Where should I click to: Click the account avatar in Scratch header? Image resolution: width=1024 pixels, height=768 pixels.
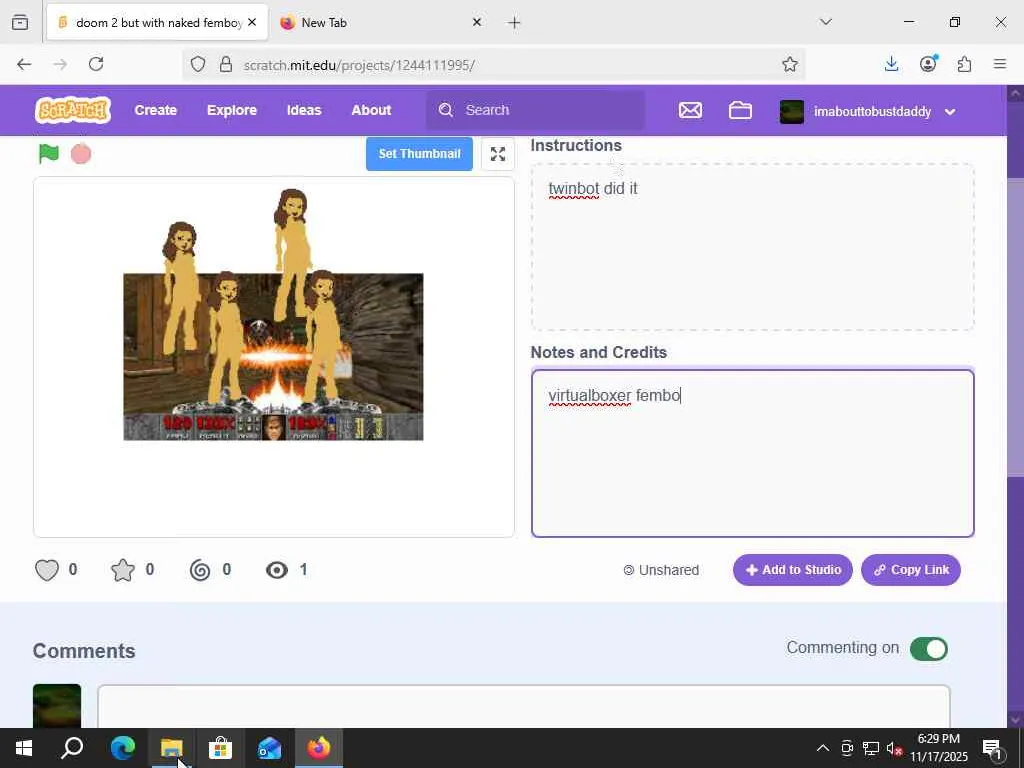(792, 112)
